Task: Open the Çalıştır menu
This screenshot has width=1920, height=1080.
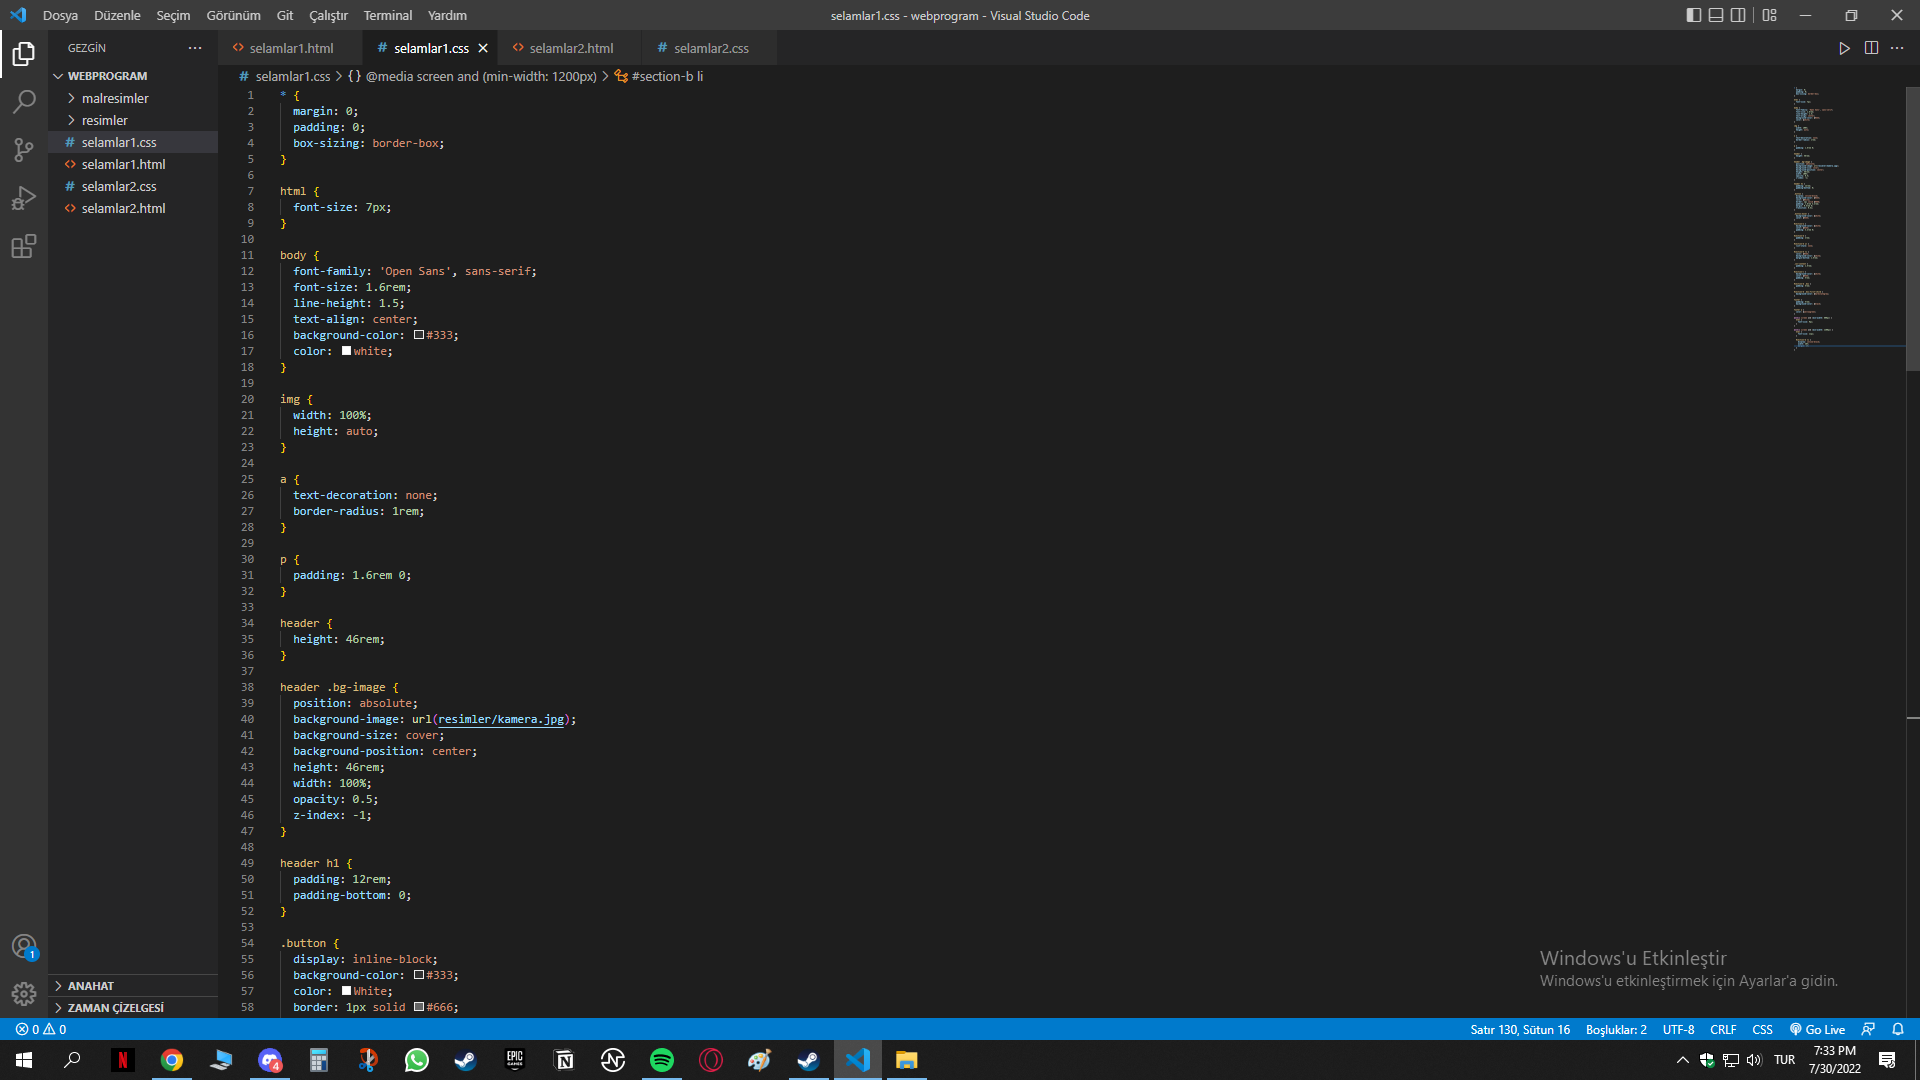Action: [328, 15]
